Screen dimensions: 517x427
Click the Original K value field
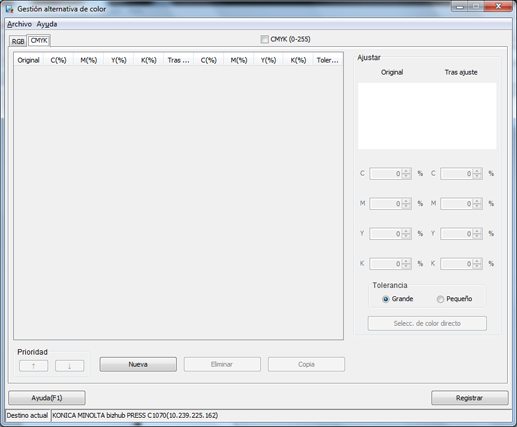click(386, 264)
